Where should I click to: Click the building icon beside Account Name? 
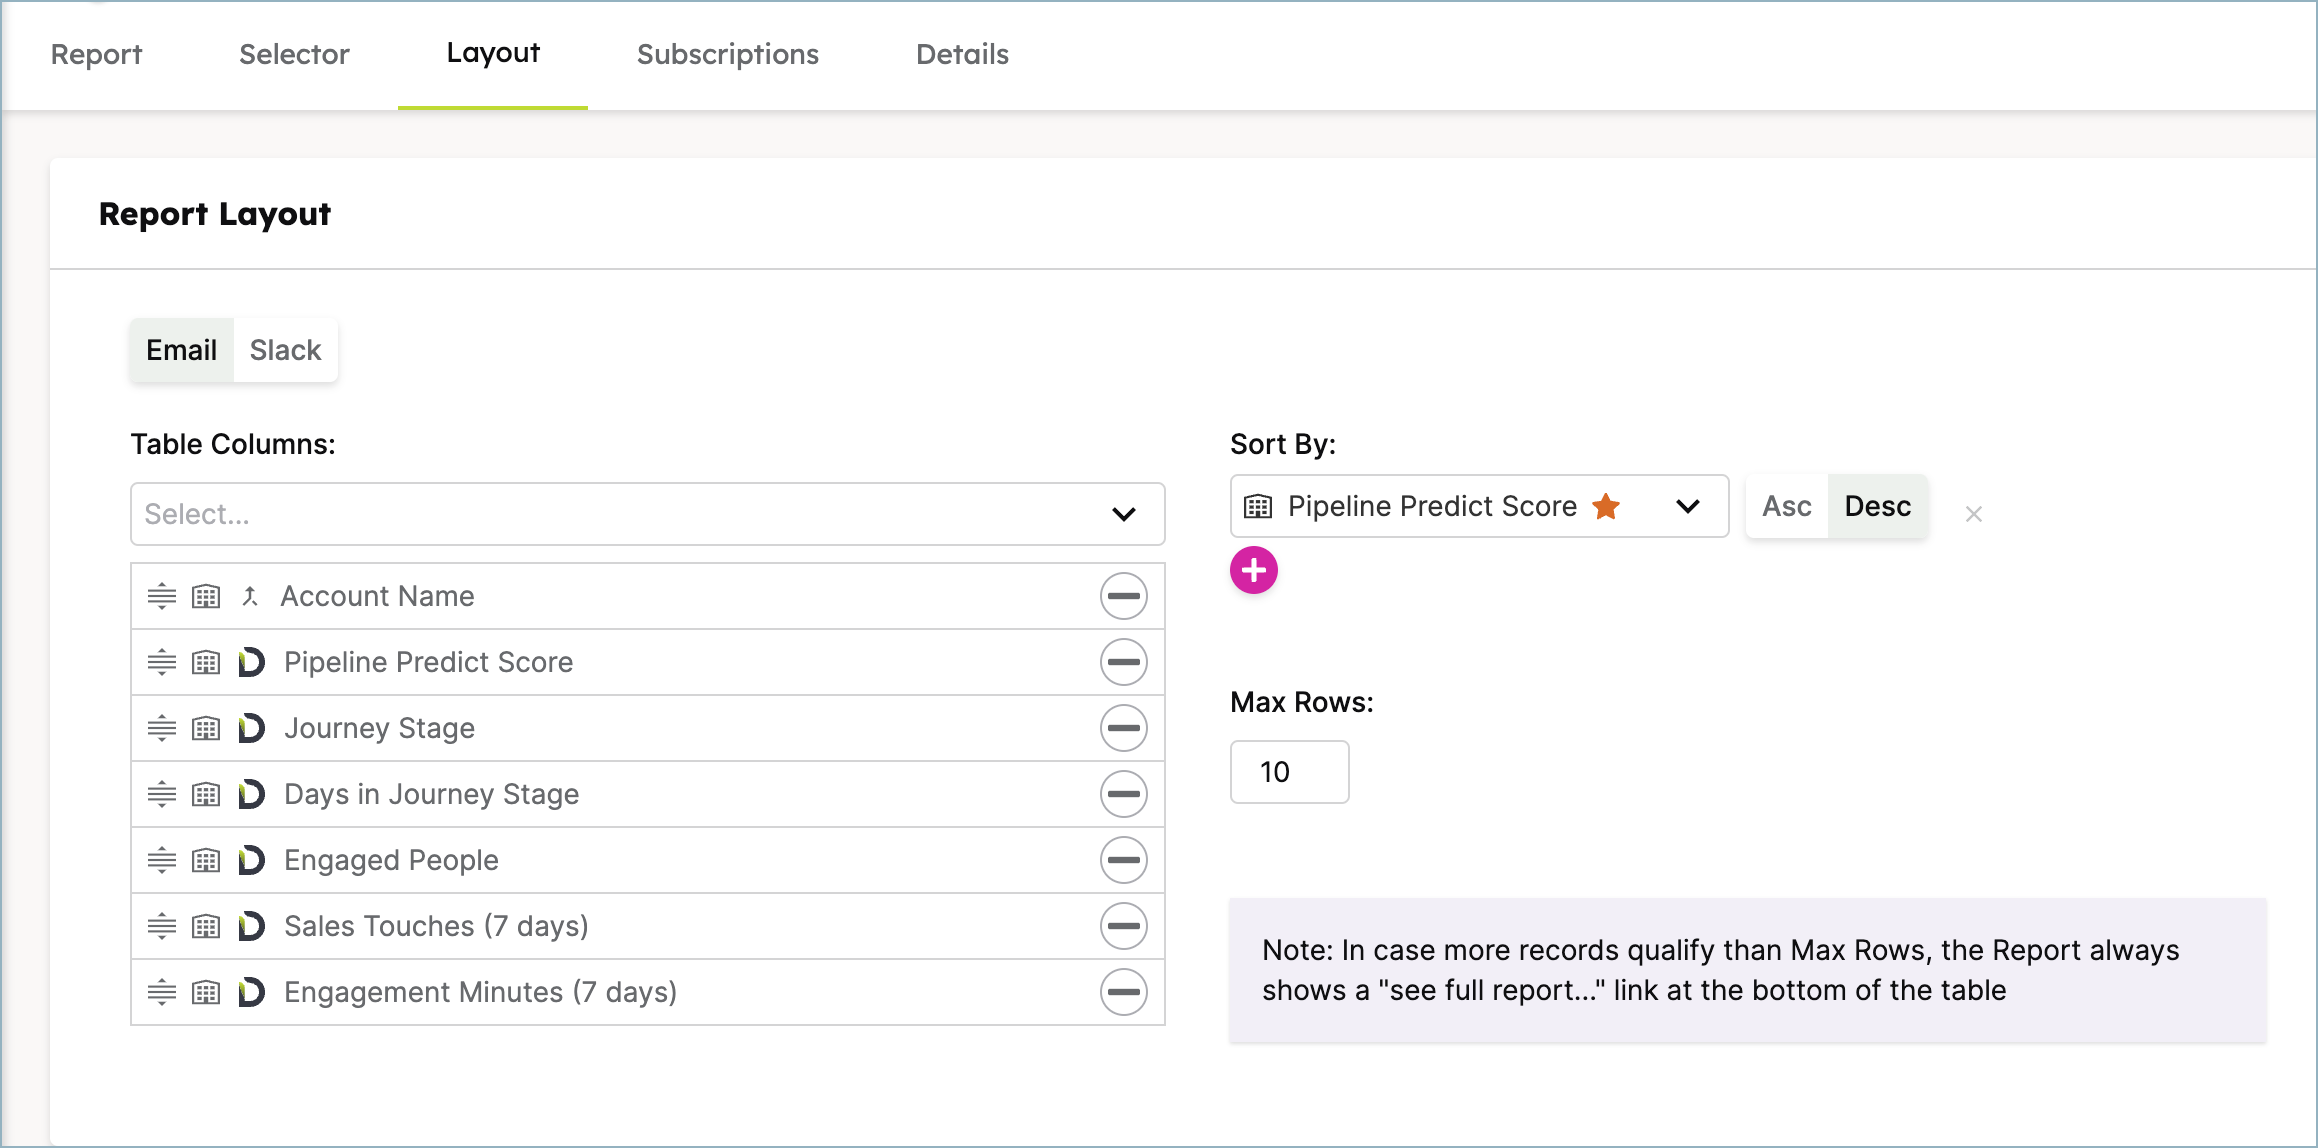tap(206, 597)
